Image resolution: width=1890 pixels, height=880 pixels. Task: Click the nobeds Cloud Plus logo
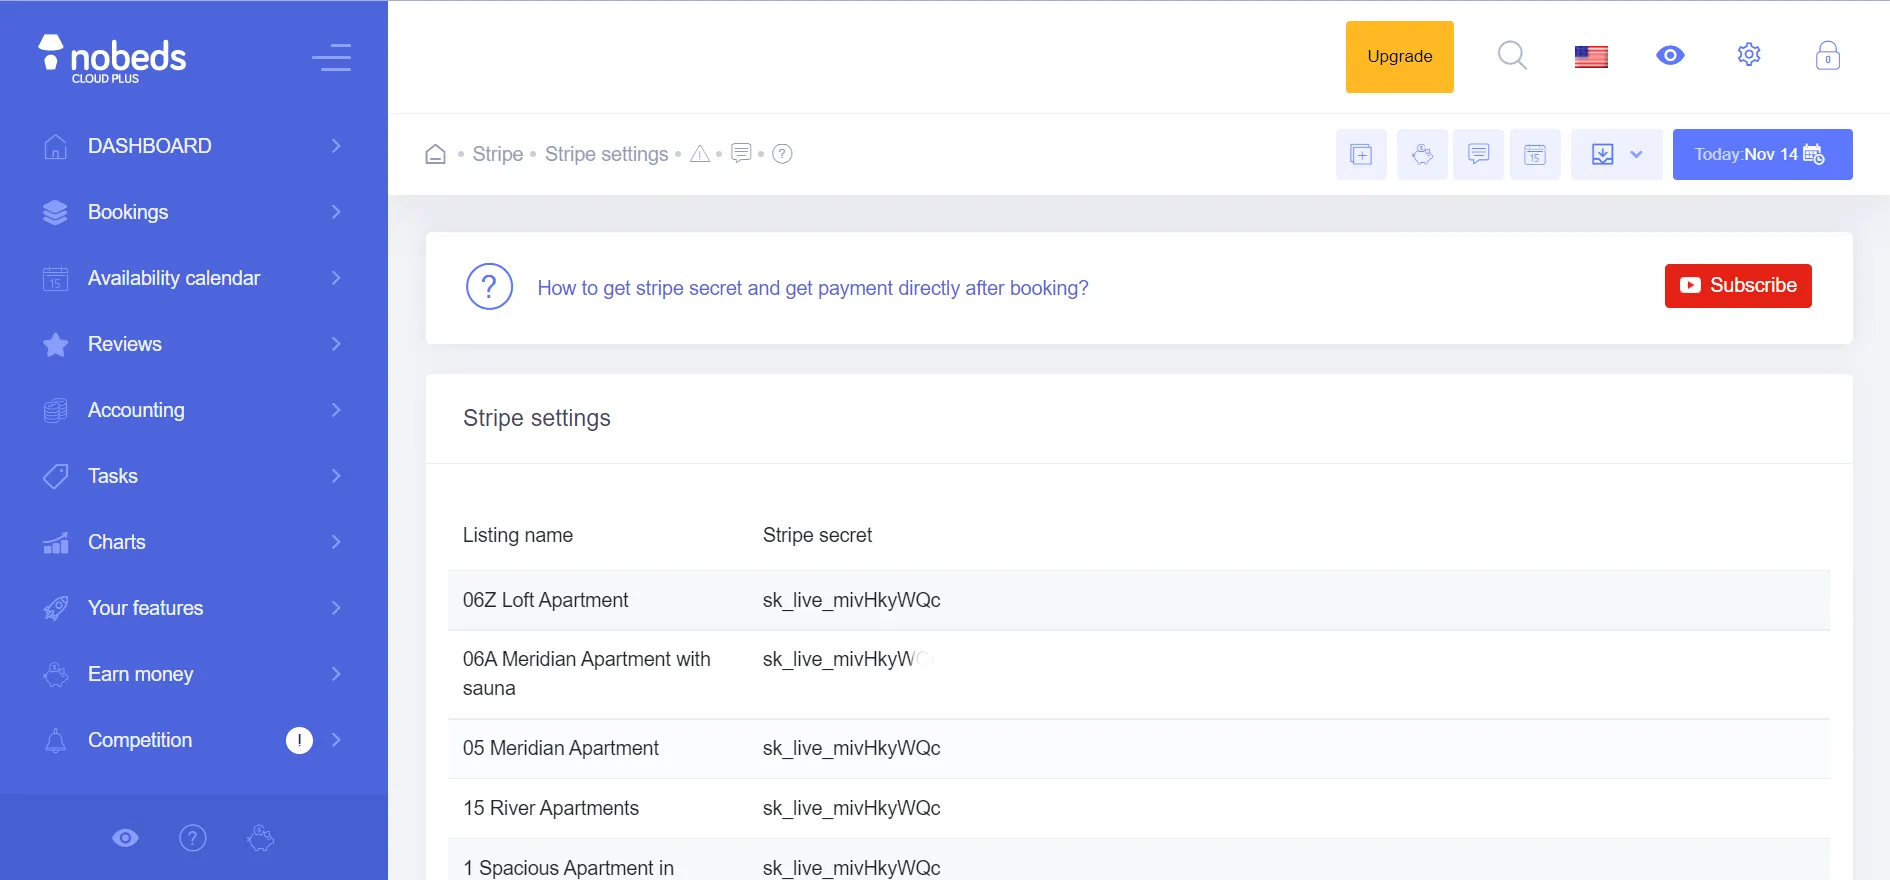coord(112,59)
